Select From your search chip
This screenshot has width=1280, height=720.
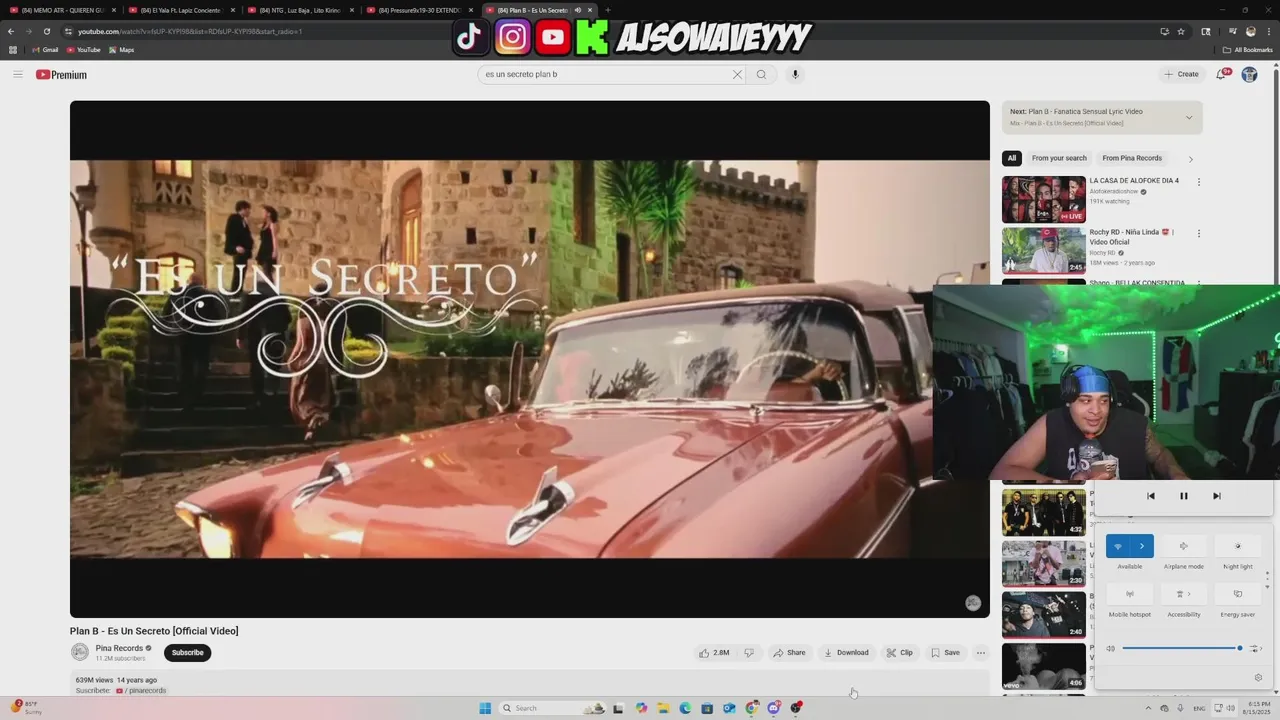pos(1059,158)
